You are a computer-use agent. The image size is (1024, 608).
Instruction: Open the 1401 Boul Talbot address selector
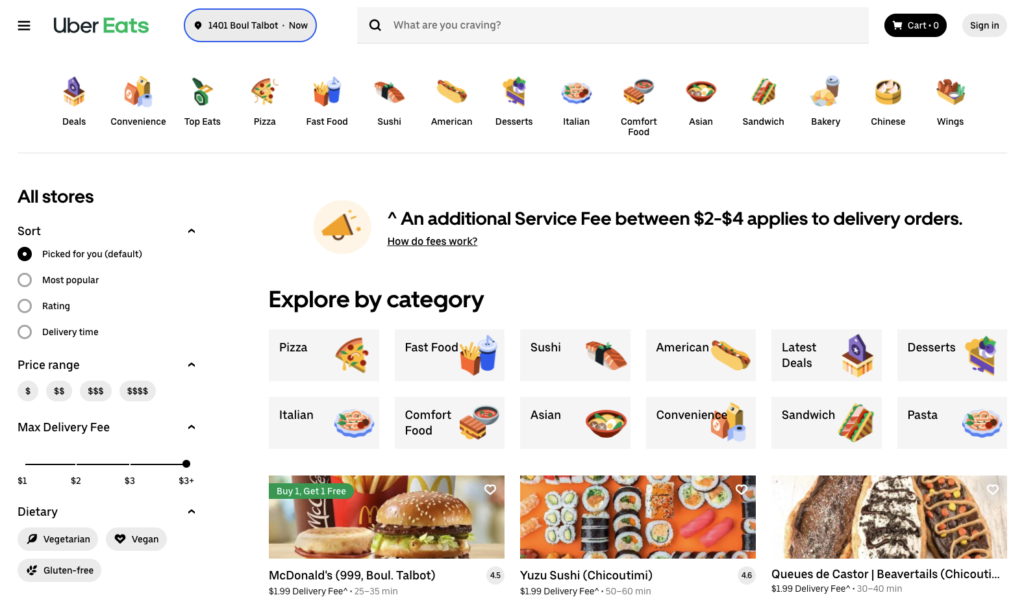[249, 25]
